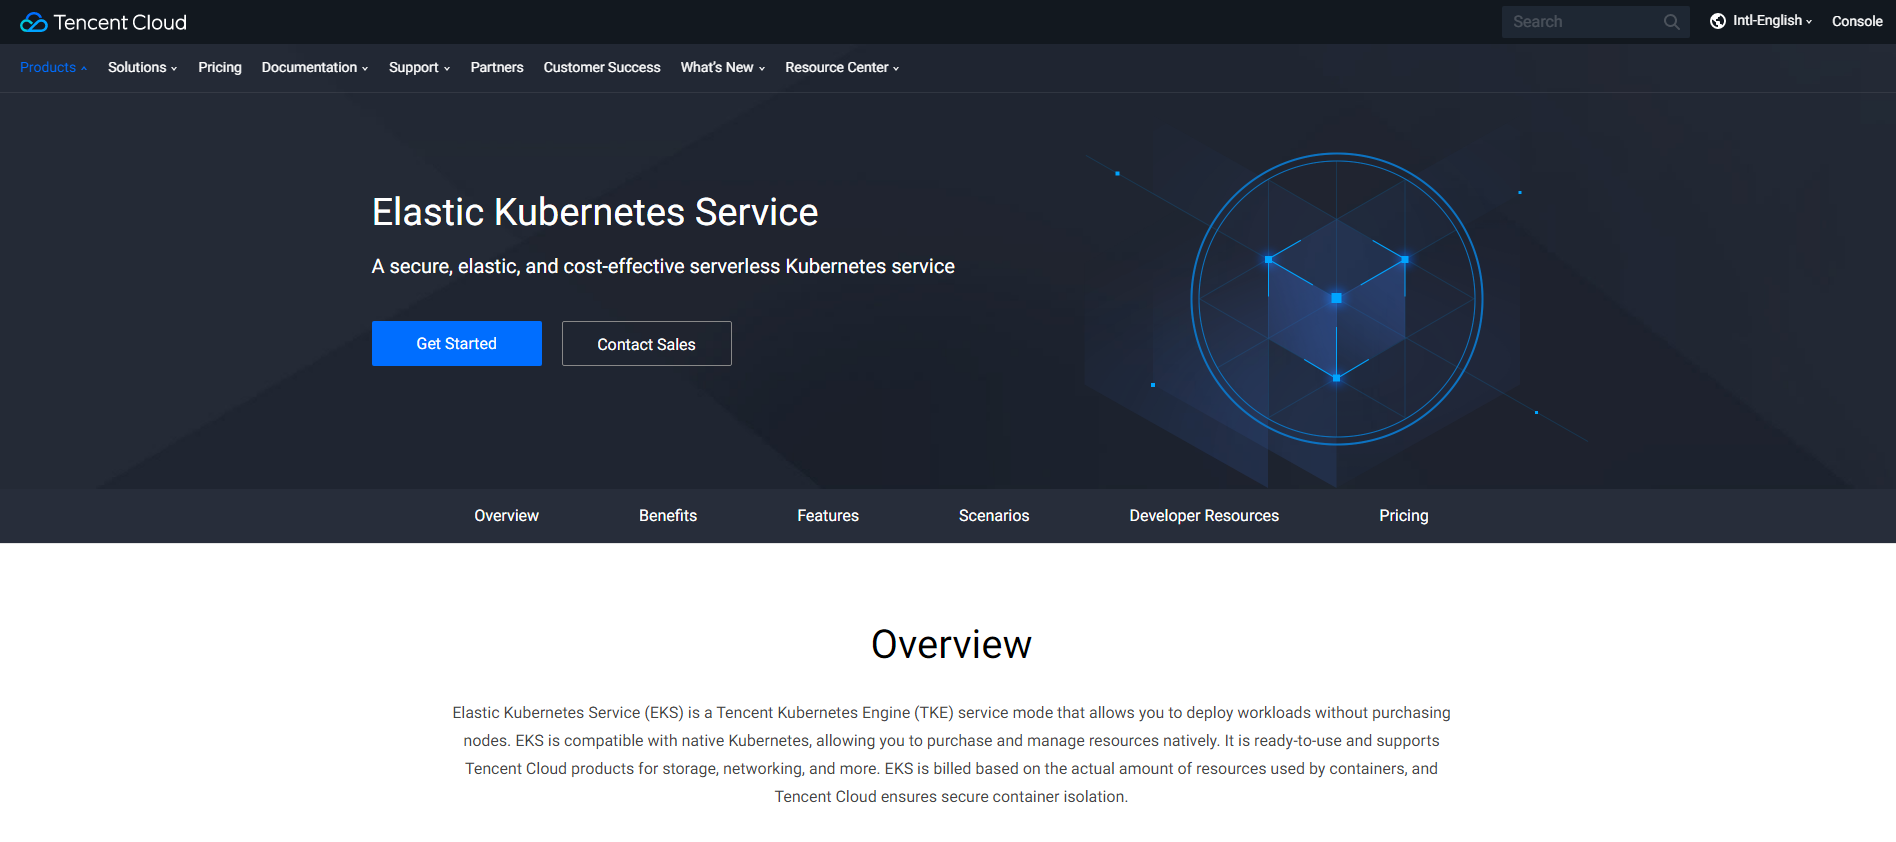Click the Tencent Cloud logo icon

[34, 22]
